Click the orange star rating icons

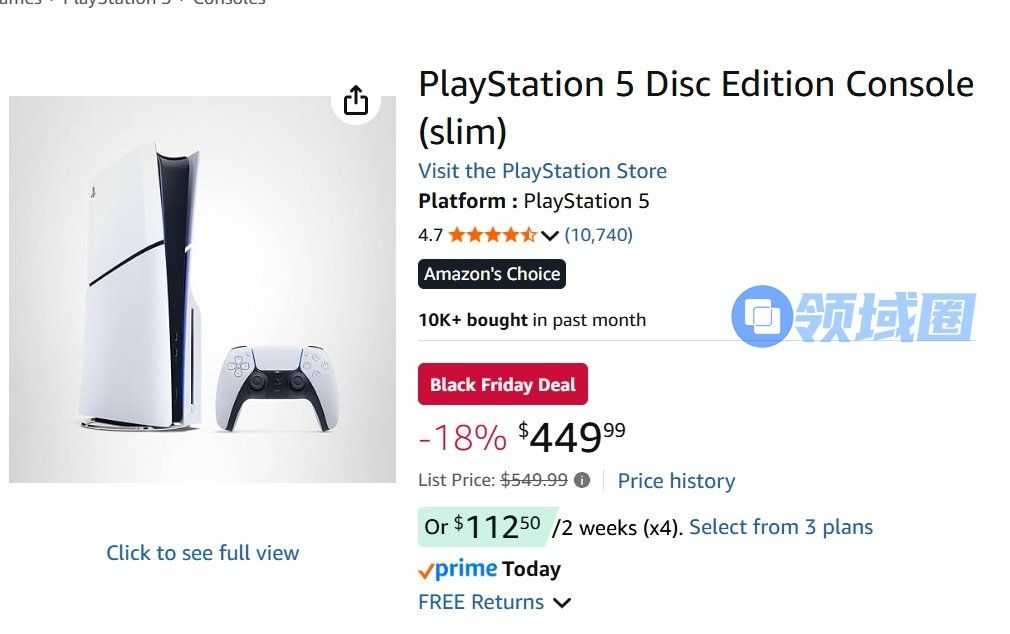coord(492,235)
